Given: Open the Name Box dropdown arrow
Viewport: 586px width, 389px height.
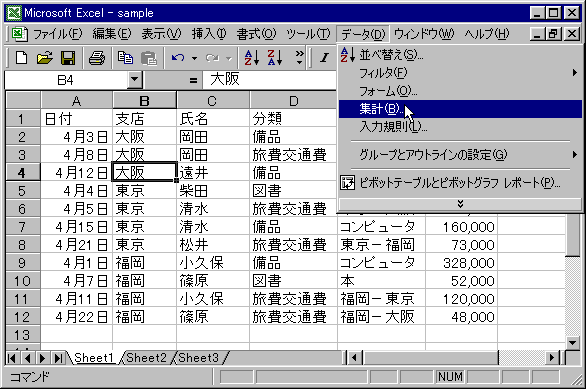Looking at the screenshot, I should pyautogui.click(x=135, y=79).
